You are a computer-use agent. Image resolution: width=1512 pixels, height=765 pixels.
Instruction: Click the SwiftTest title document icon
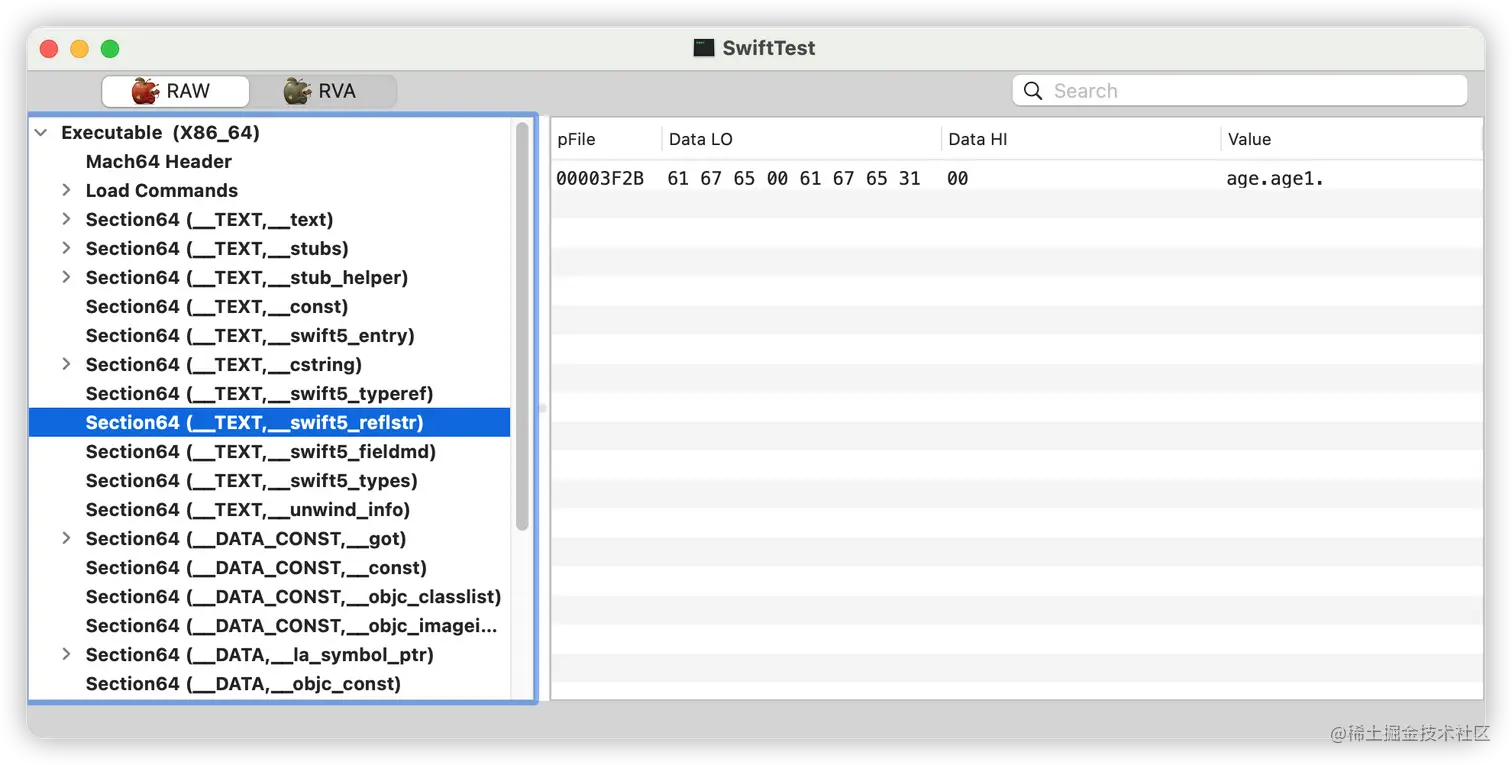(x=704, y=48)
